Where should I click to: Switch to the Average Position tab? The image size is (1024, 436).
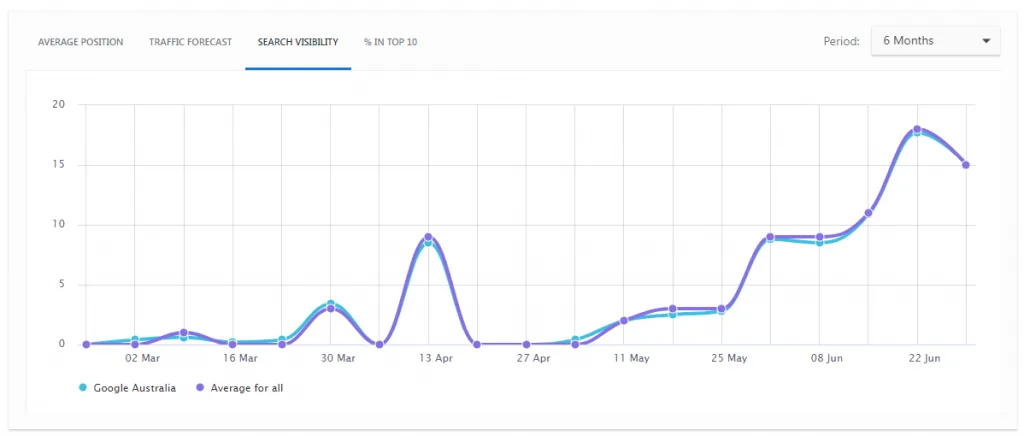(80, 42)
